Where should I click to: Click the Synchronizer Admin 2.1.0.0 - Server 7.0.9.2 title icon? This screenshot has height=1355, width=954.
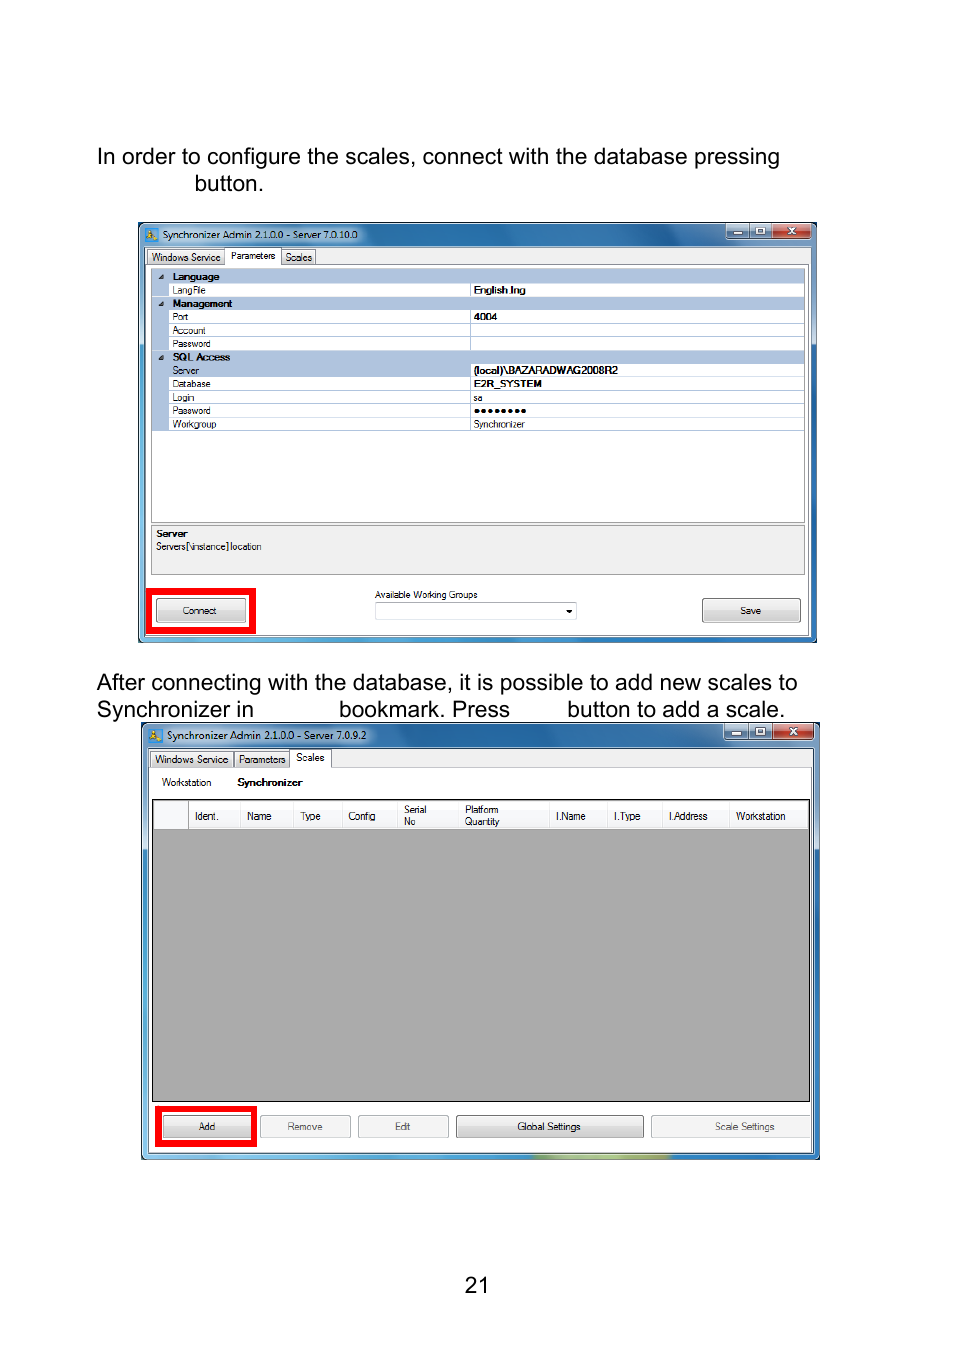coord(156,735)
